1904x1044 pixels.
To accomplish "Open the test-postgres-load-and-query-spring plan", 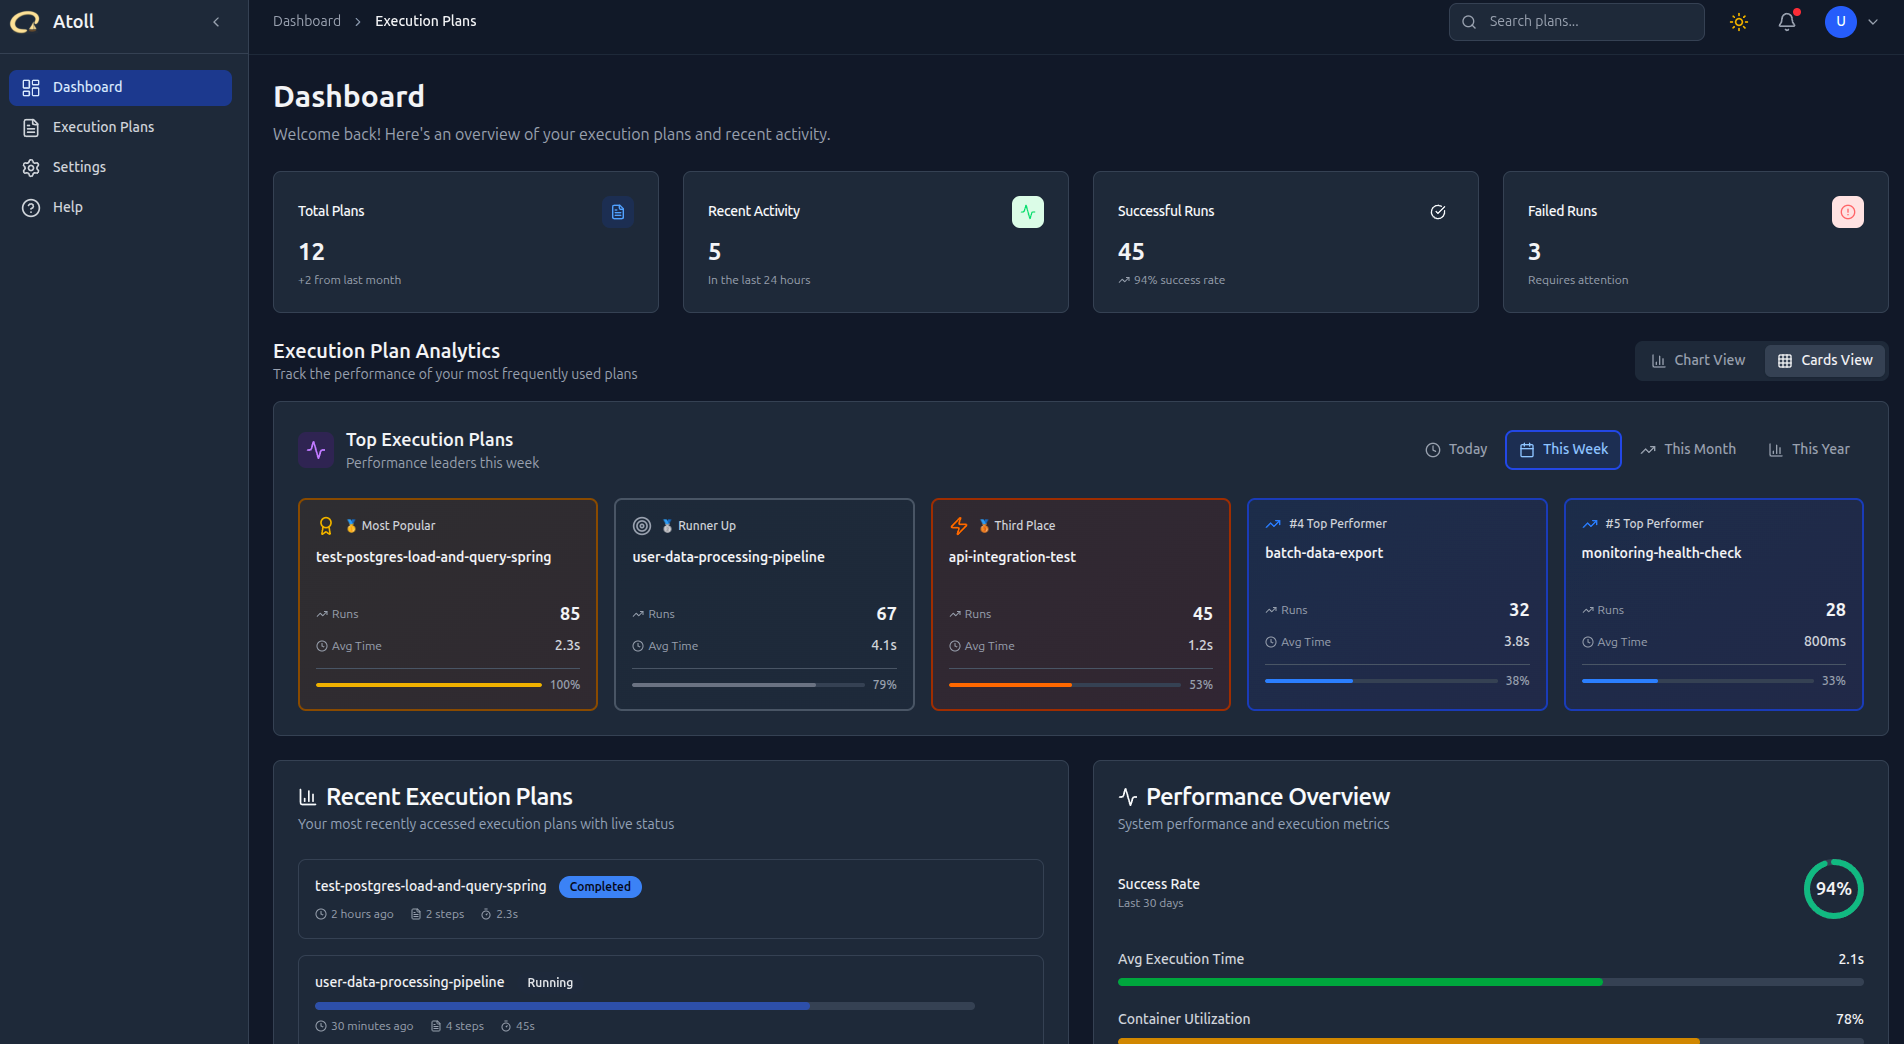I will [x=430, y=886].
